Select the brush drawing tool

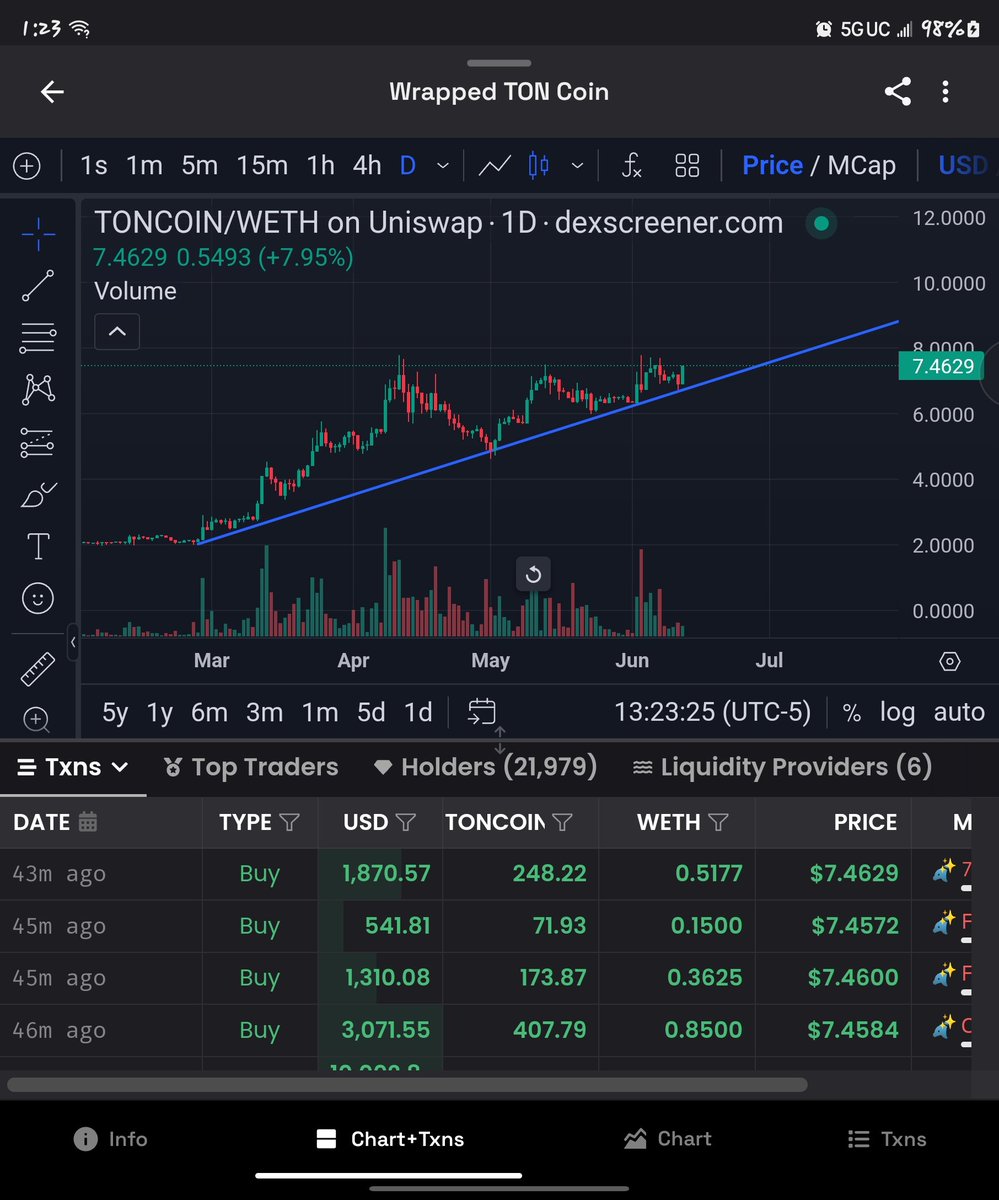pyautogui.click(x=38, y=494)
